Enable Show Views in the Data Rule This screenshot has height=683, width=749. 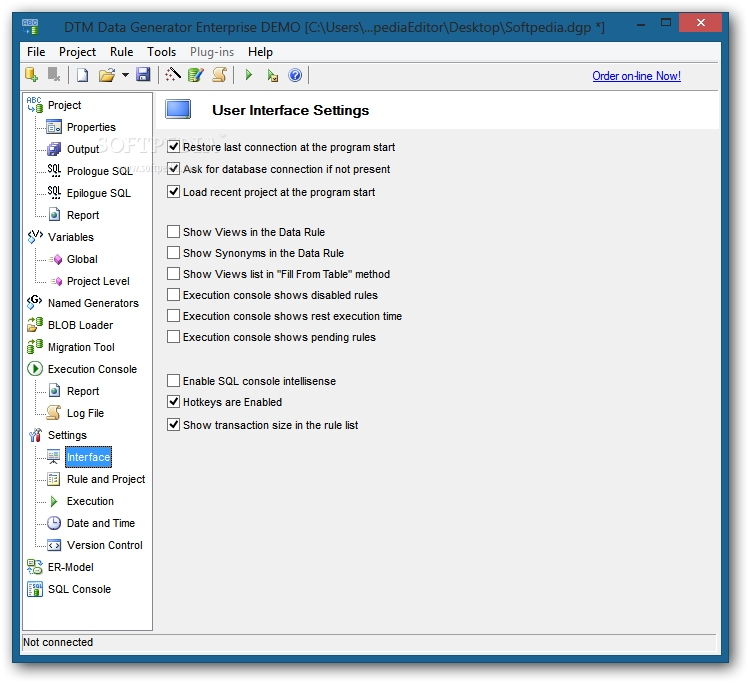[173, 232]
